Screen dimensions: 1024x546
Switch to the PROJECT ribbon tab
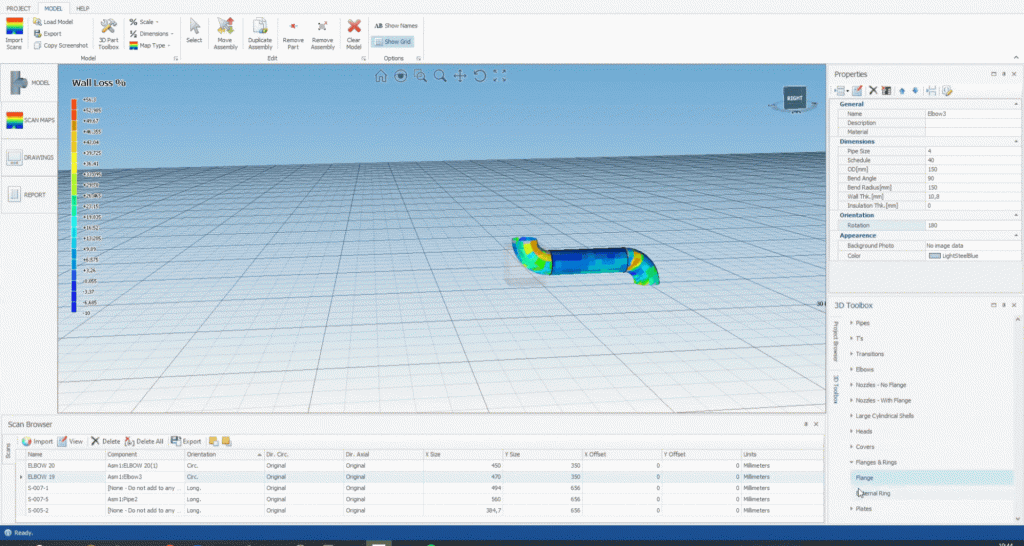tap(18, 8)
